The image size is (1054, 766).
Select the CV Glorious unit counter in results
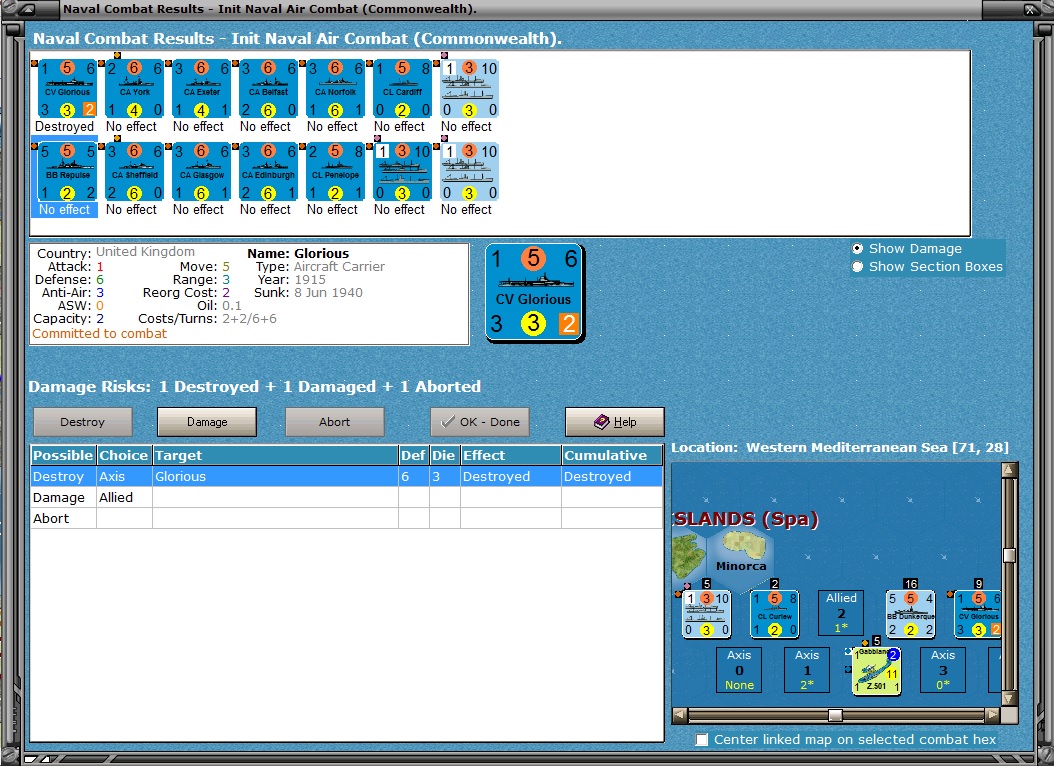(67, 89)
